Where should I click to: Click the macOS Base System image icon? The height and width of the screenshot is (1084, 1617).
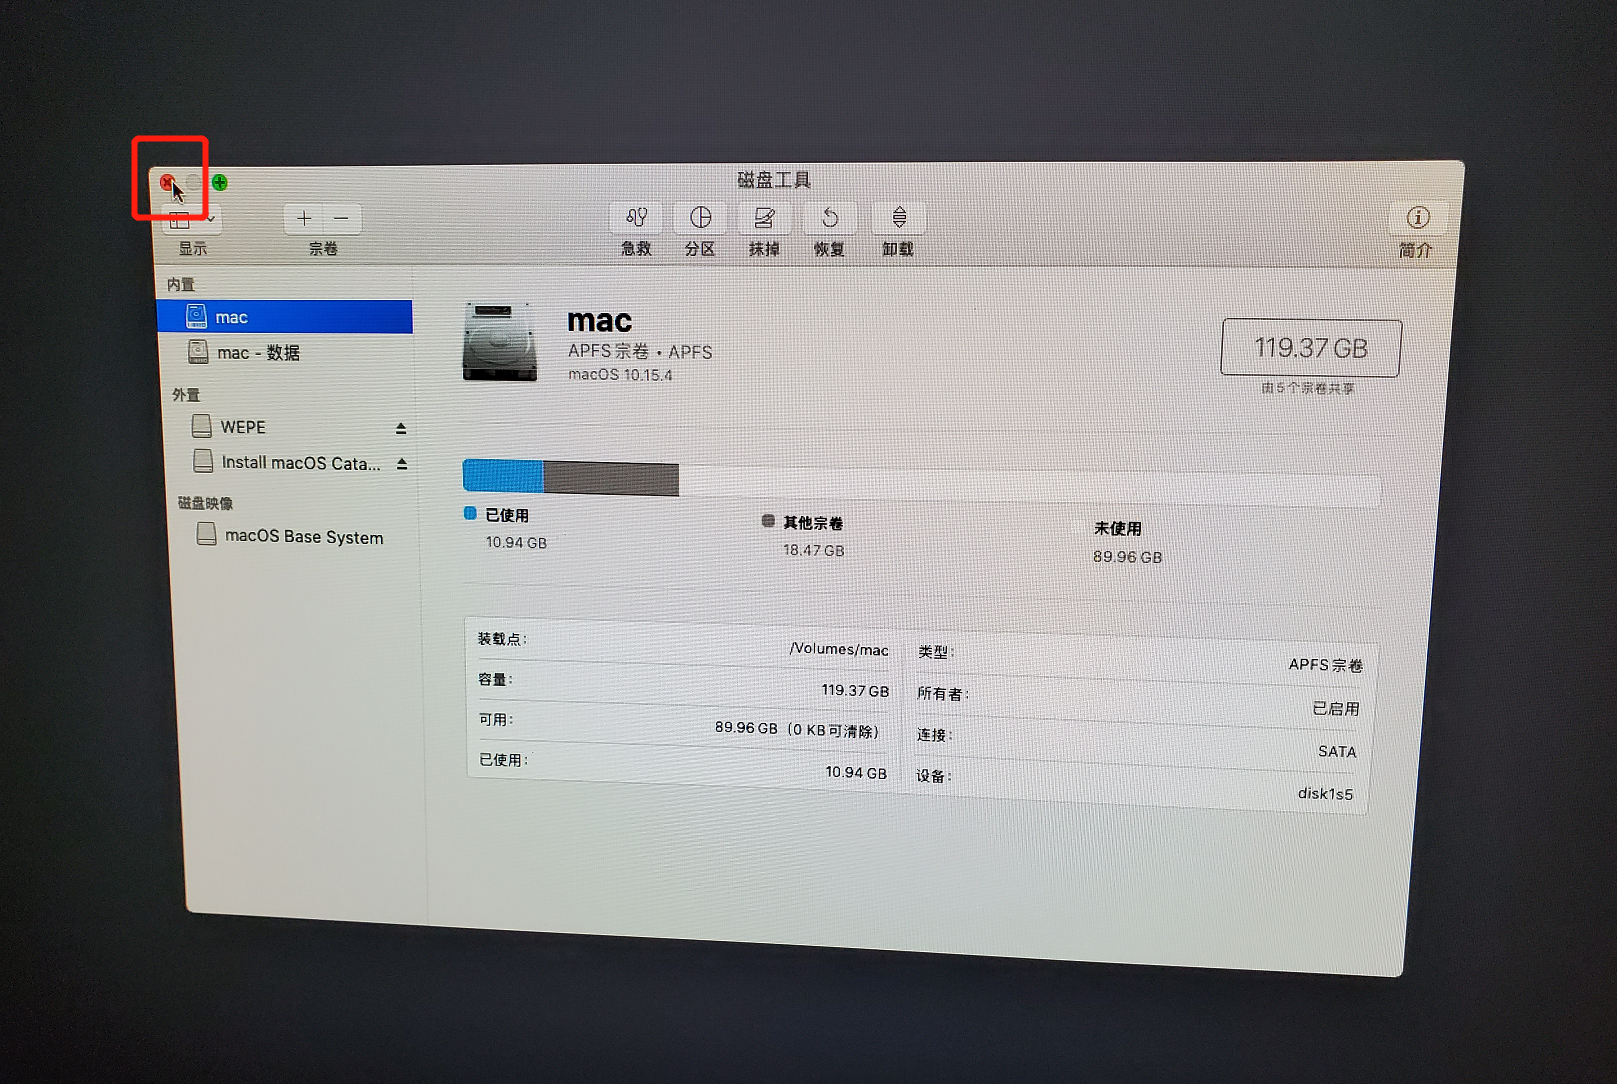pos(207,534)
